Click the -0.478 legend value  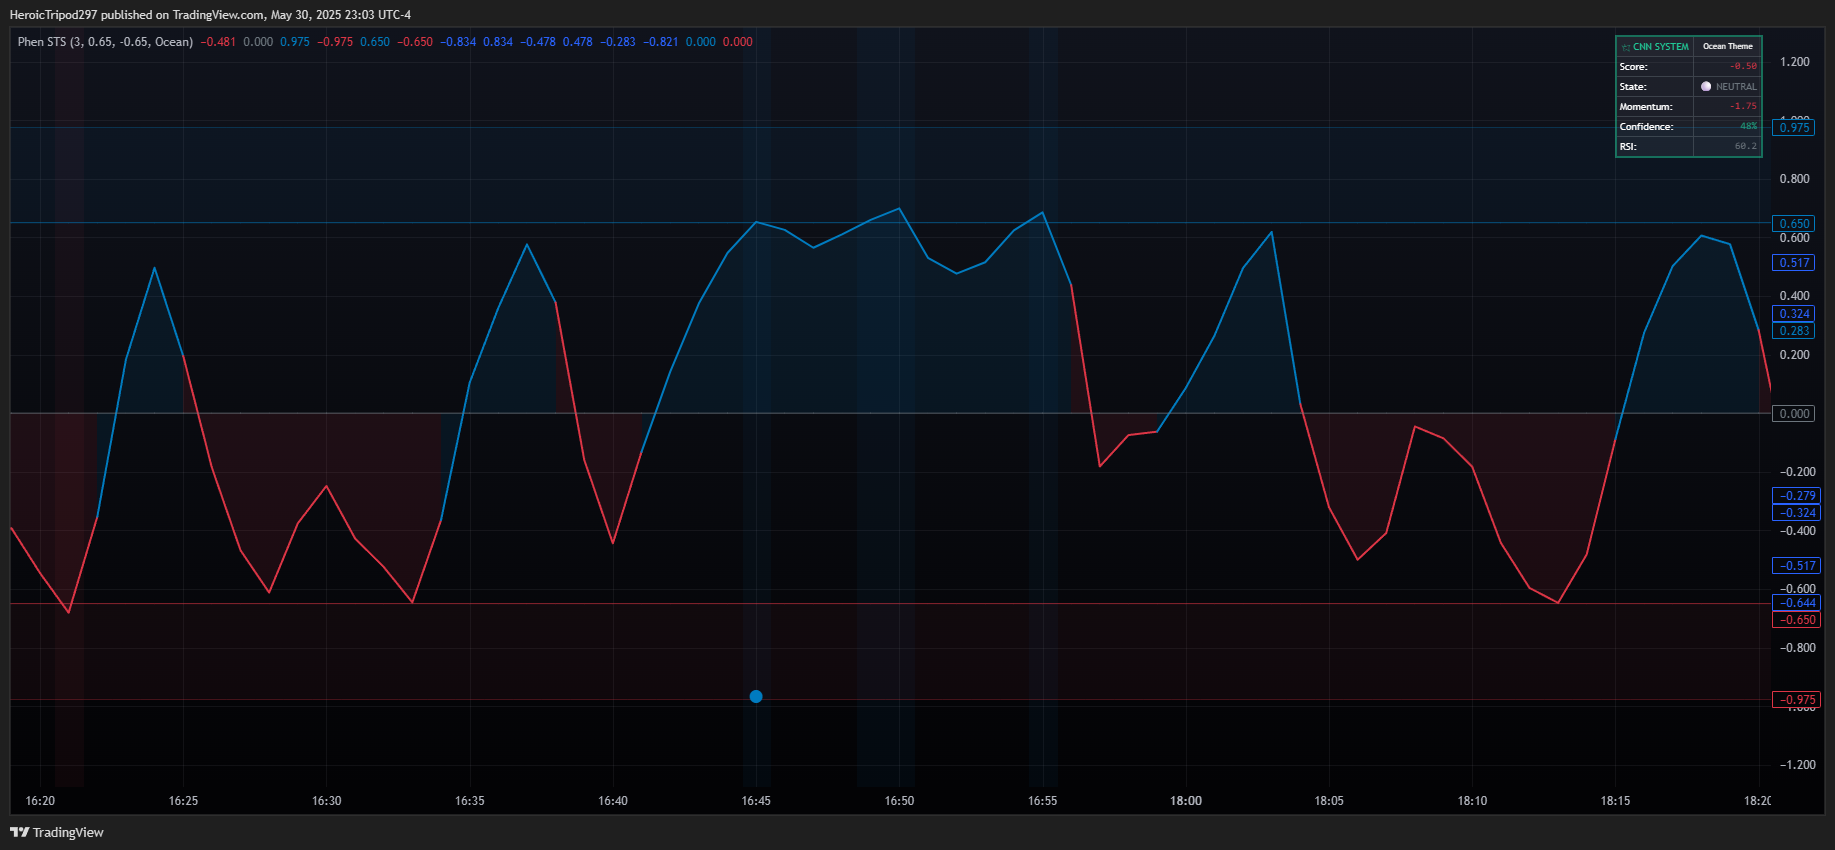point(538,42)
